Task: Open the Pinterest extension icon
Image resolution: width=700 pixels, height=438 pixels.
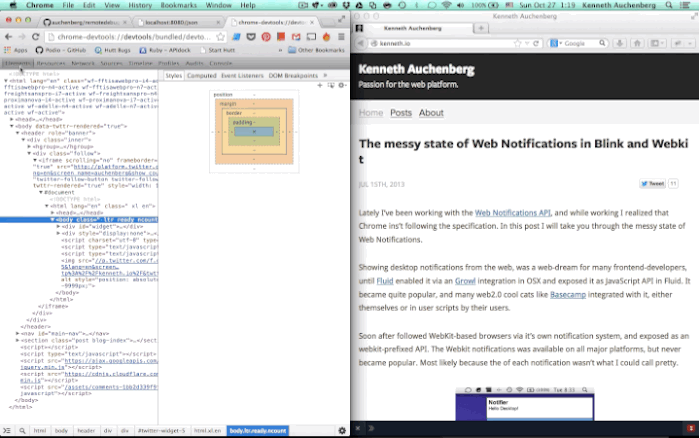Action: (x=266, y=37)
